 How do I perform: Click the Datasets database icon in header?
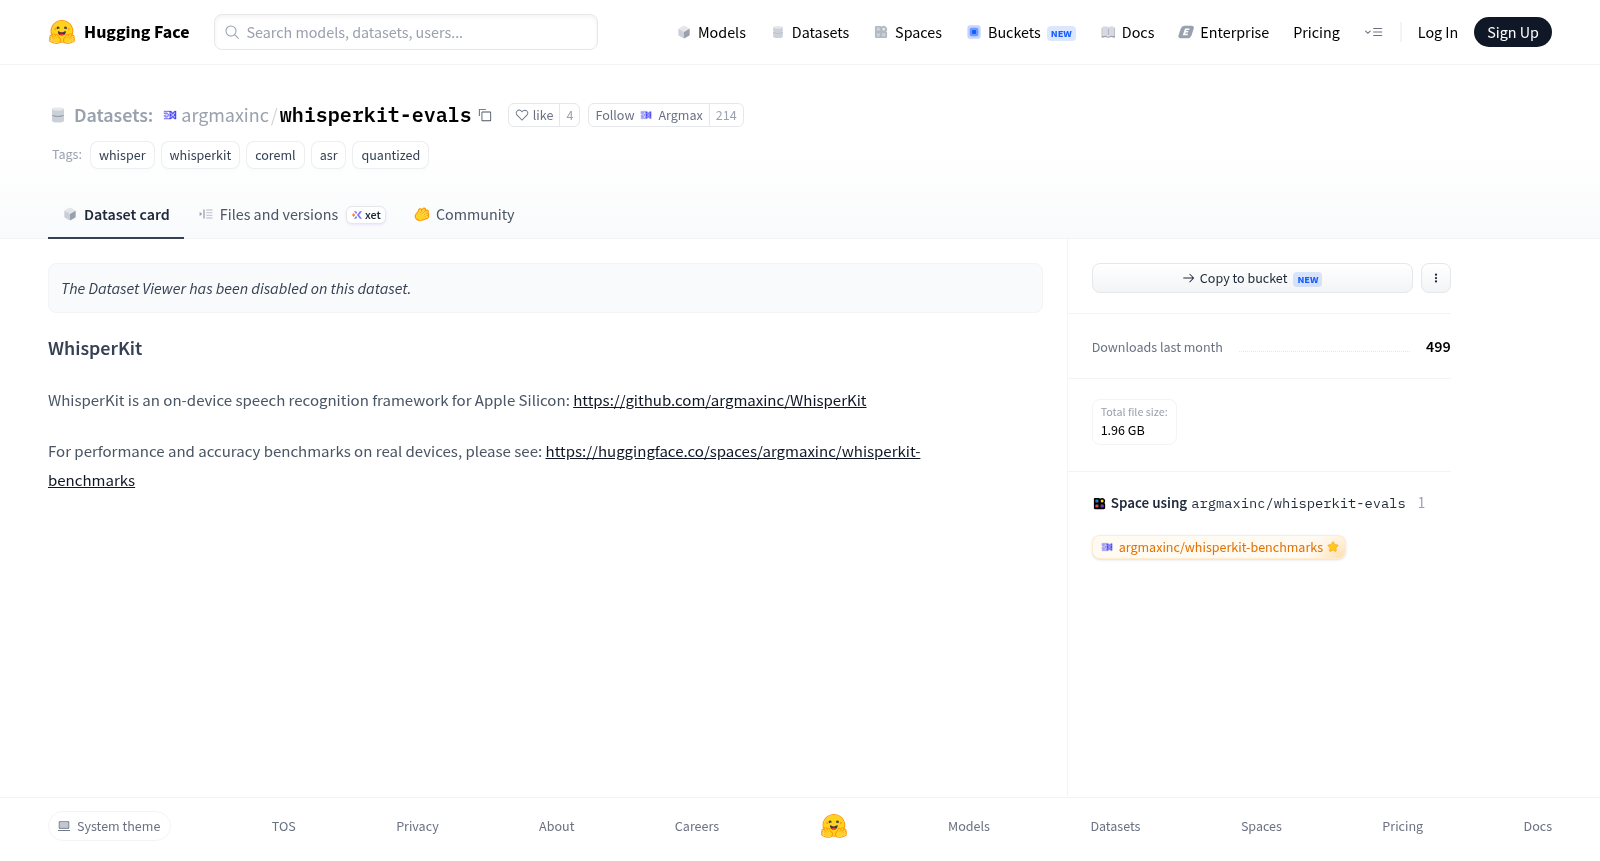[x=58, y=115]
